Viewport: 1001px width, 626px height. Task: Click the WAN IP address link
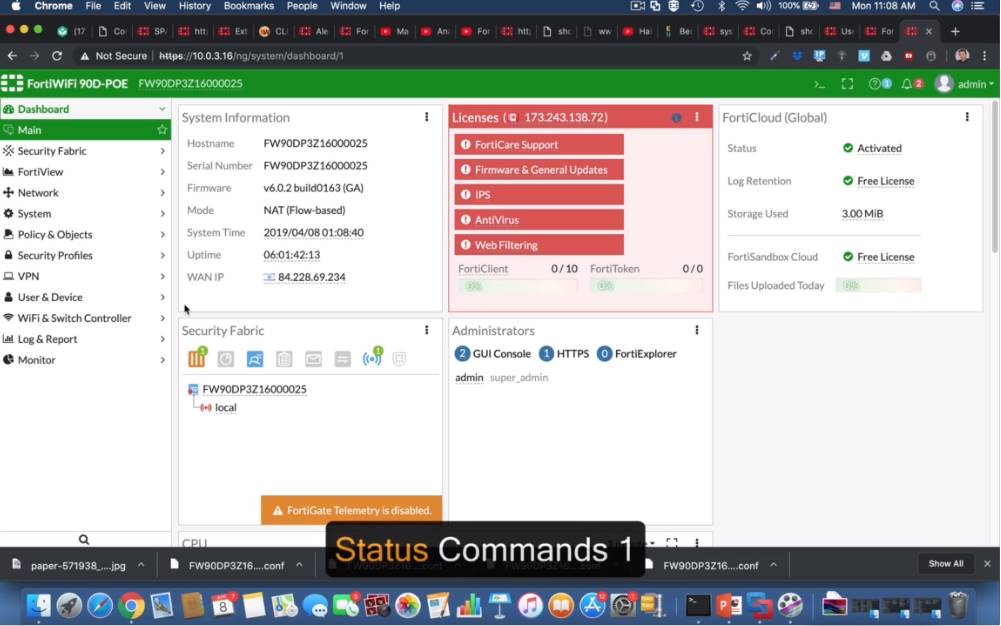pyautogui.click(x=311, y=277)
